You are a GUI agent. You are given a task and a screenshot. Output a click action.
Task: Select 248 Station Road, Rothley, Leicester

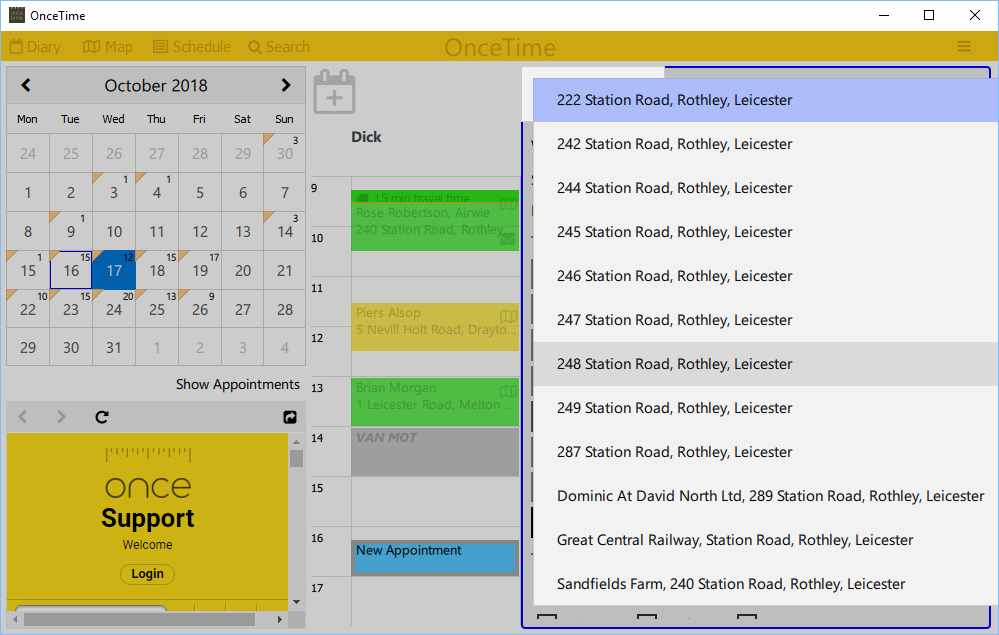pyautogui.click(x=766, y=364)
